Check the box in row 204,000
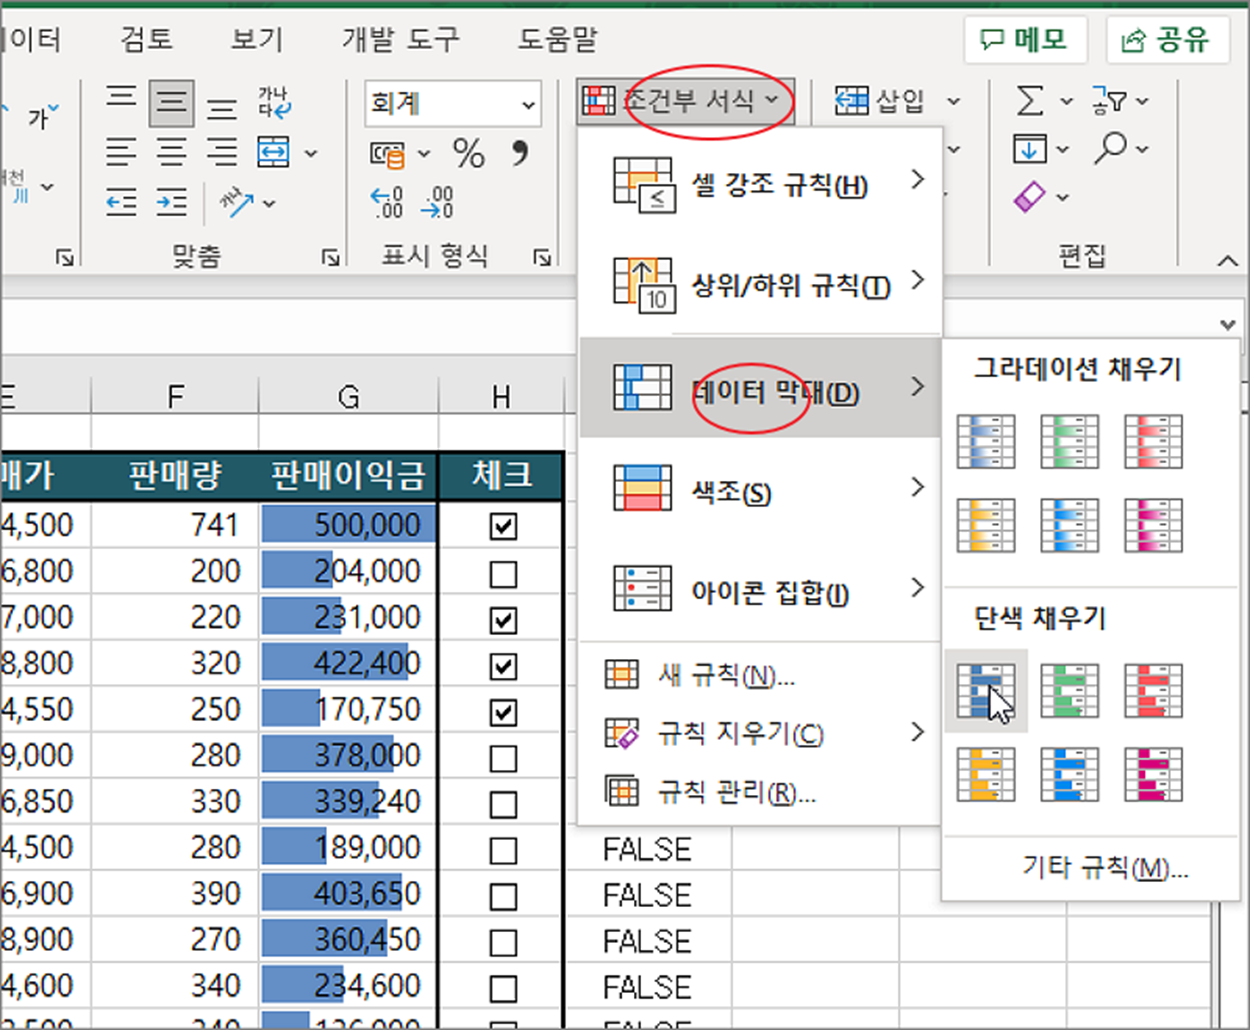 tap(503, 574)
